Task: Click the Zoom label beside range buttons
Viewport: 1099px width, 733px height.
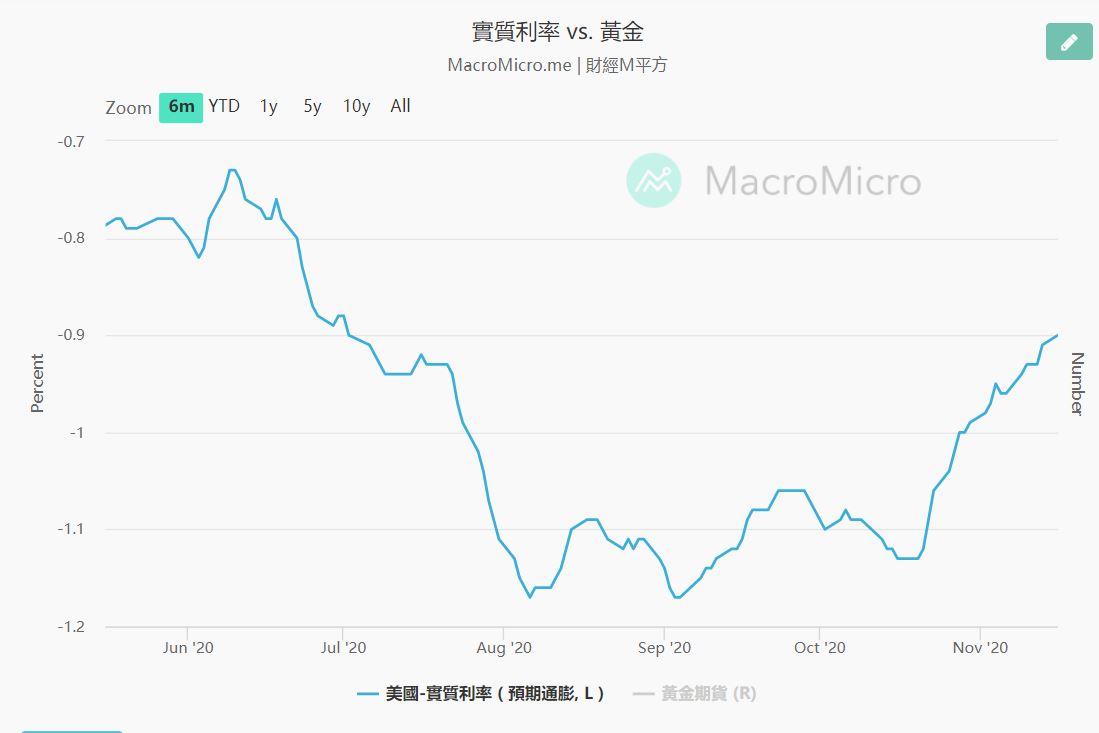Action: coord(129,108)
